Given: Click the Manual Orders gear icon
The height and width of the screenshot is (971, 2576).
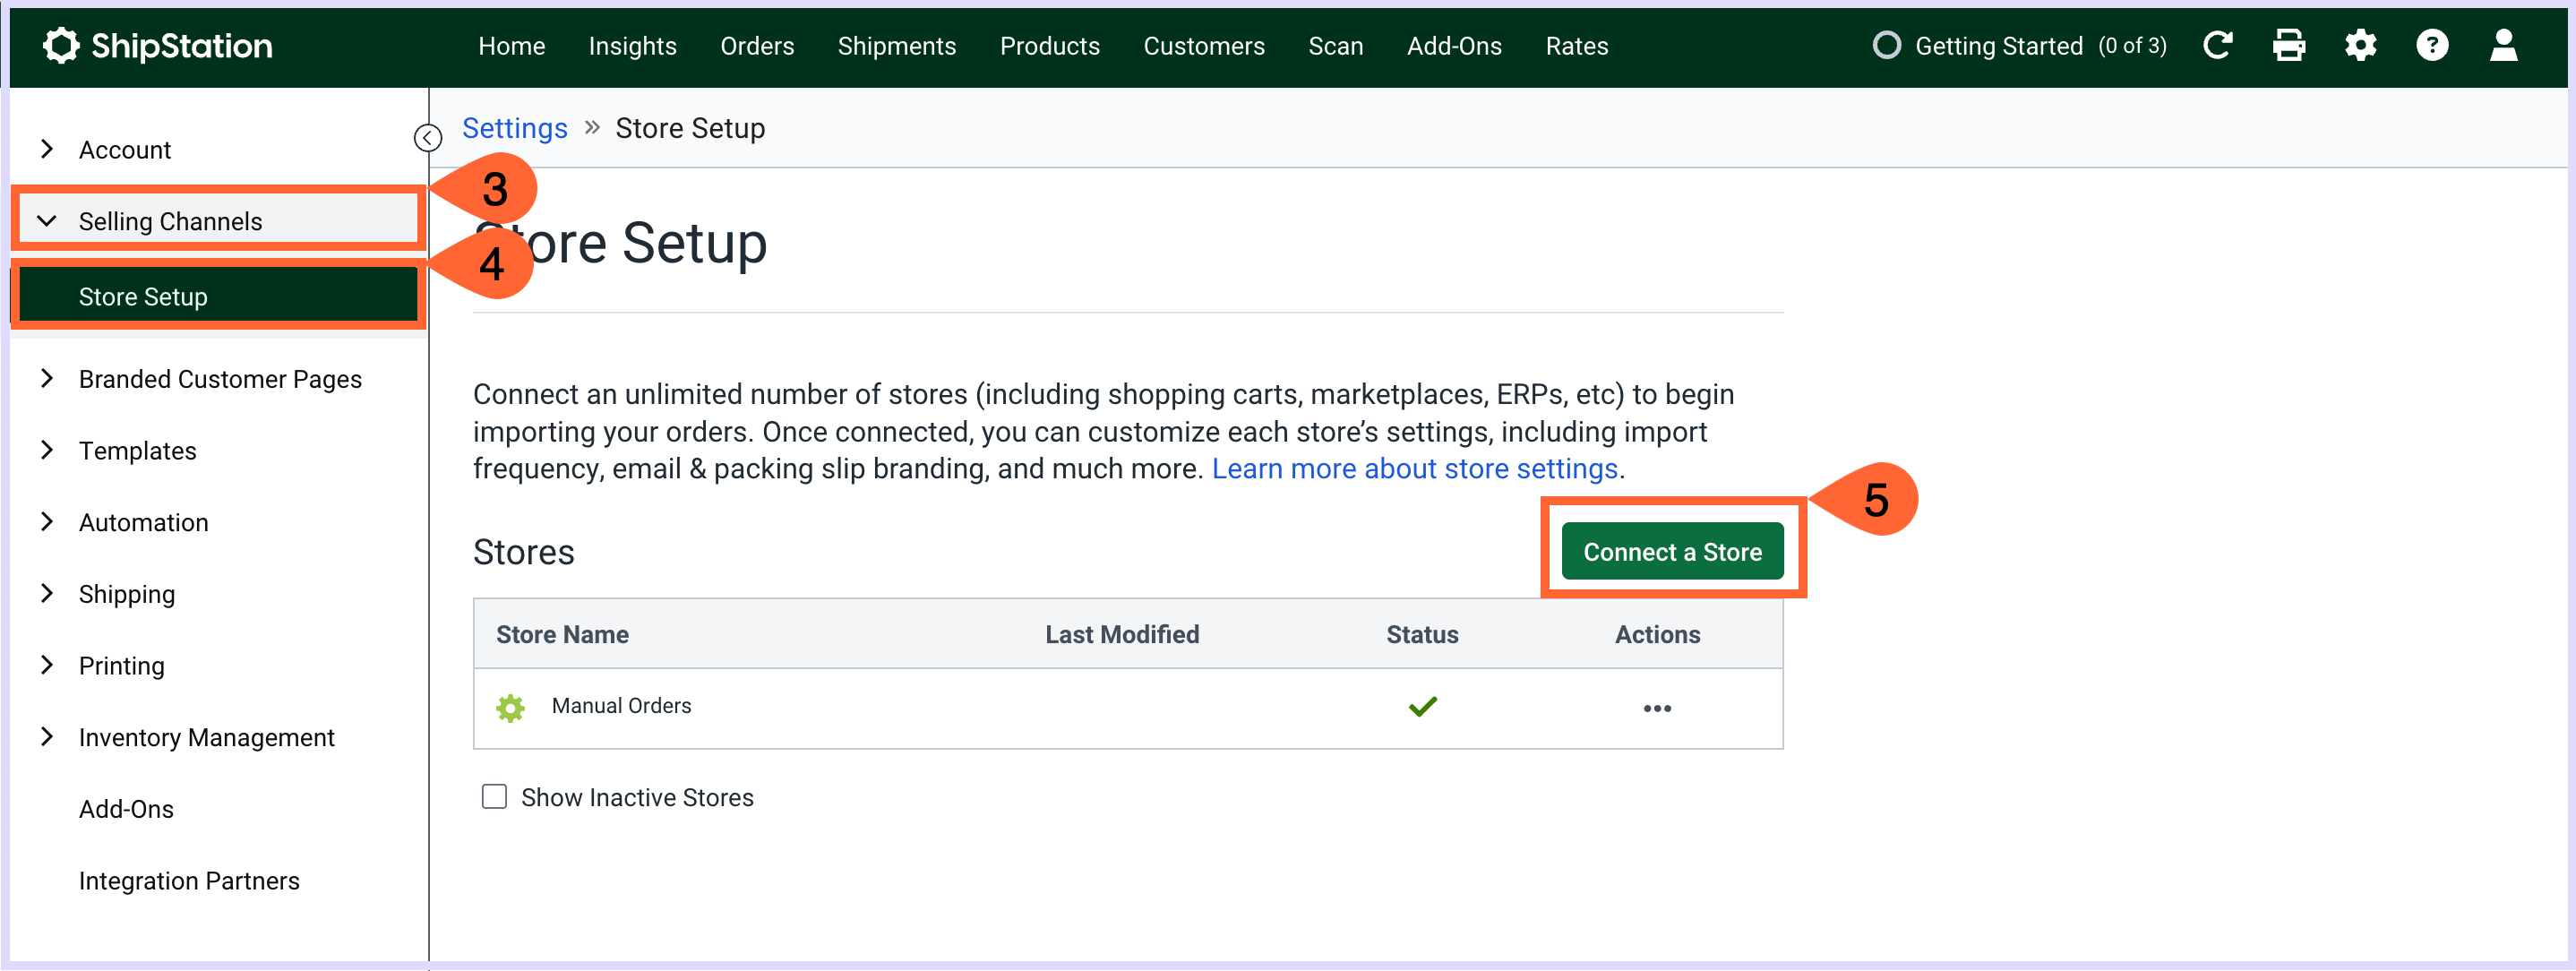Looking at the screenshot, I should [x=510, y=708].
